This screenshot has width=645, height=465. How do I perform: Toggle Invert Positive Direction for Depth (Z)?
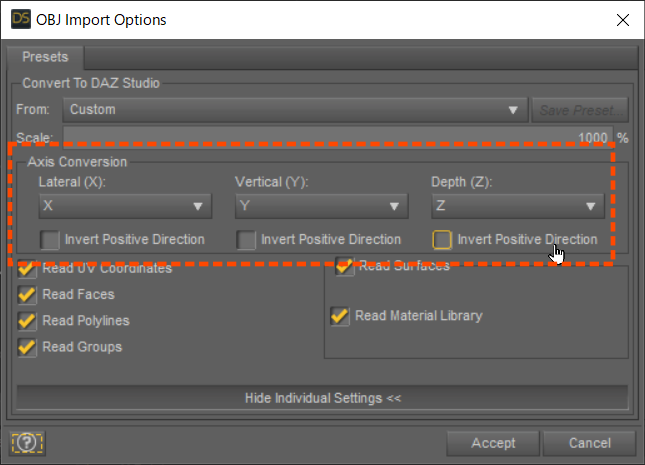(x=442, y=240)
